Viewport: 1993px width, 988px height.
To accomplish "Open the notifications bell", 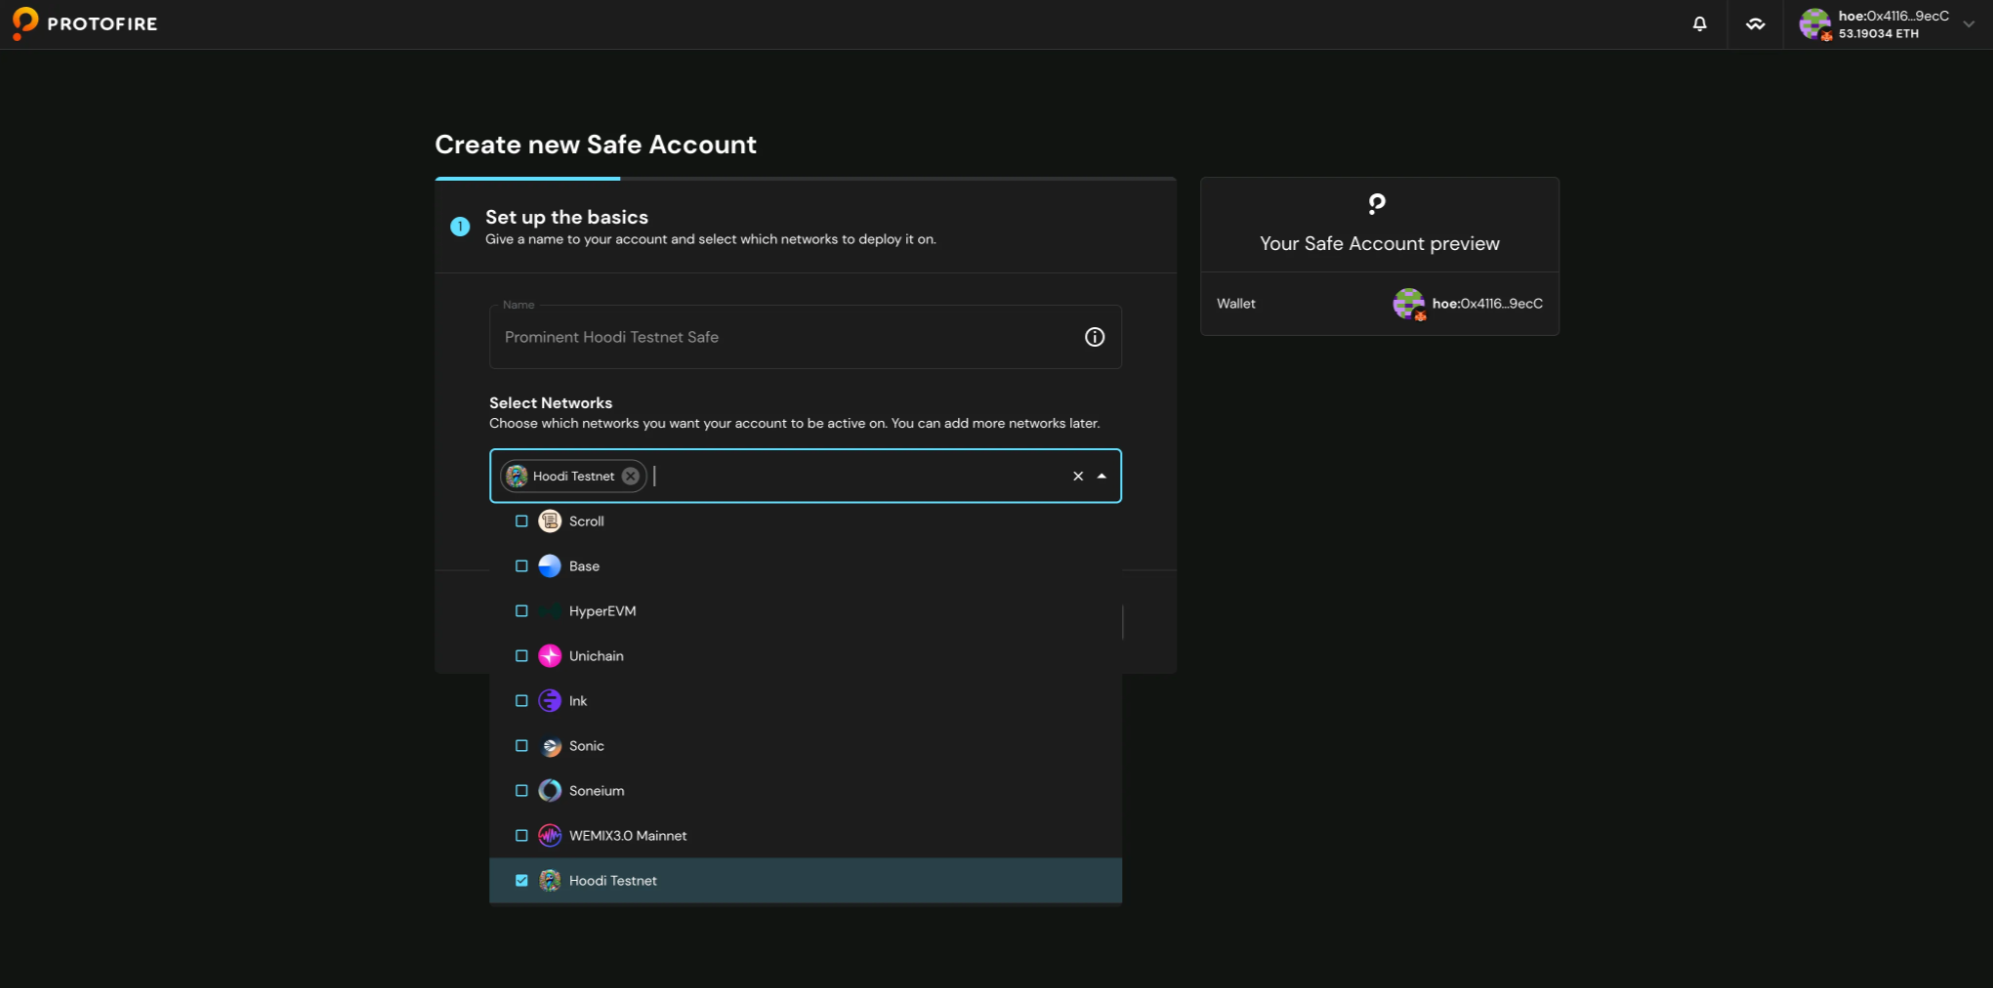I will click(x=1699, y=24).
